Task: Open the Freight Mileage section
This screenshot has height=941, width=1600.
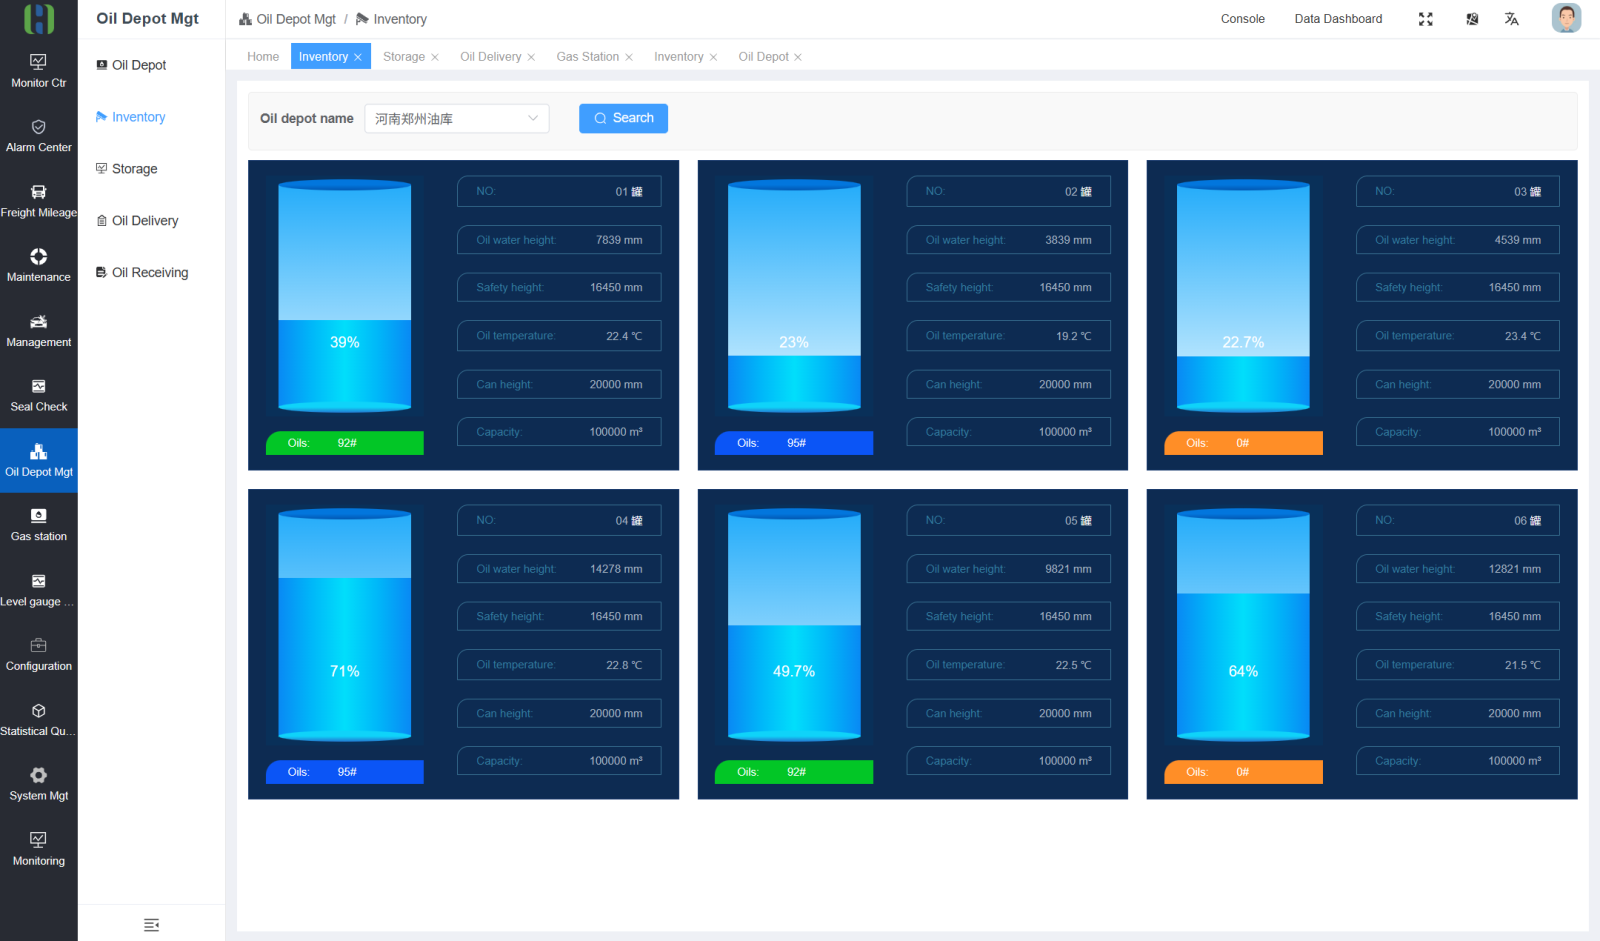Action: (38, 201)
